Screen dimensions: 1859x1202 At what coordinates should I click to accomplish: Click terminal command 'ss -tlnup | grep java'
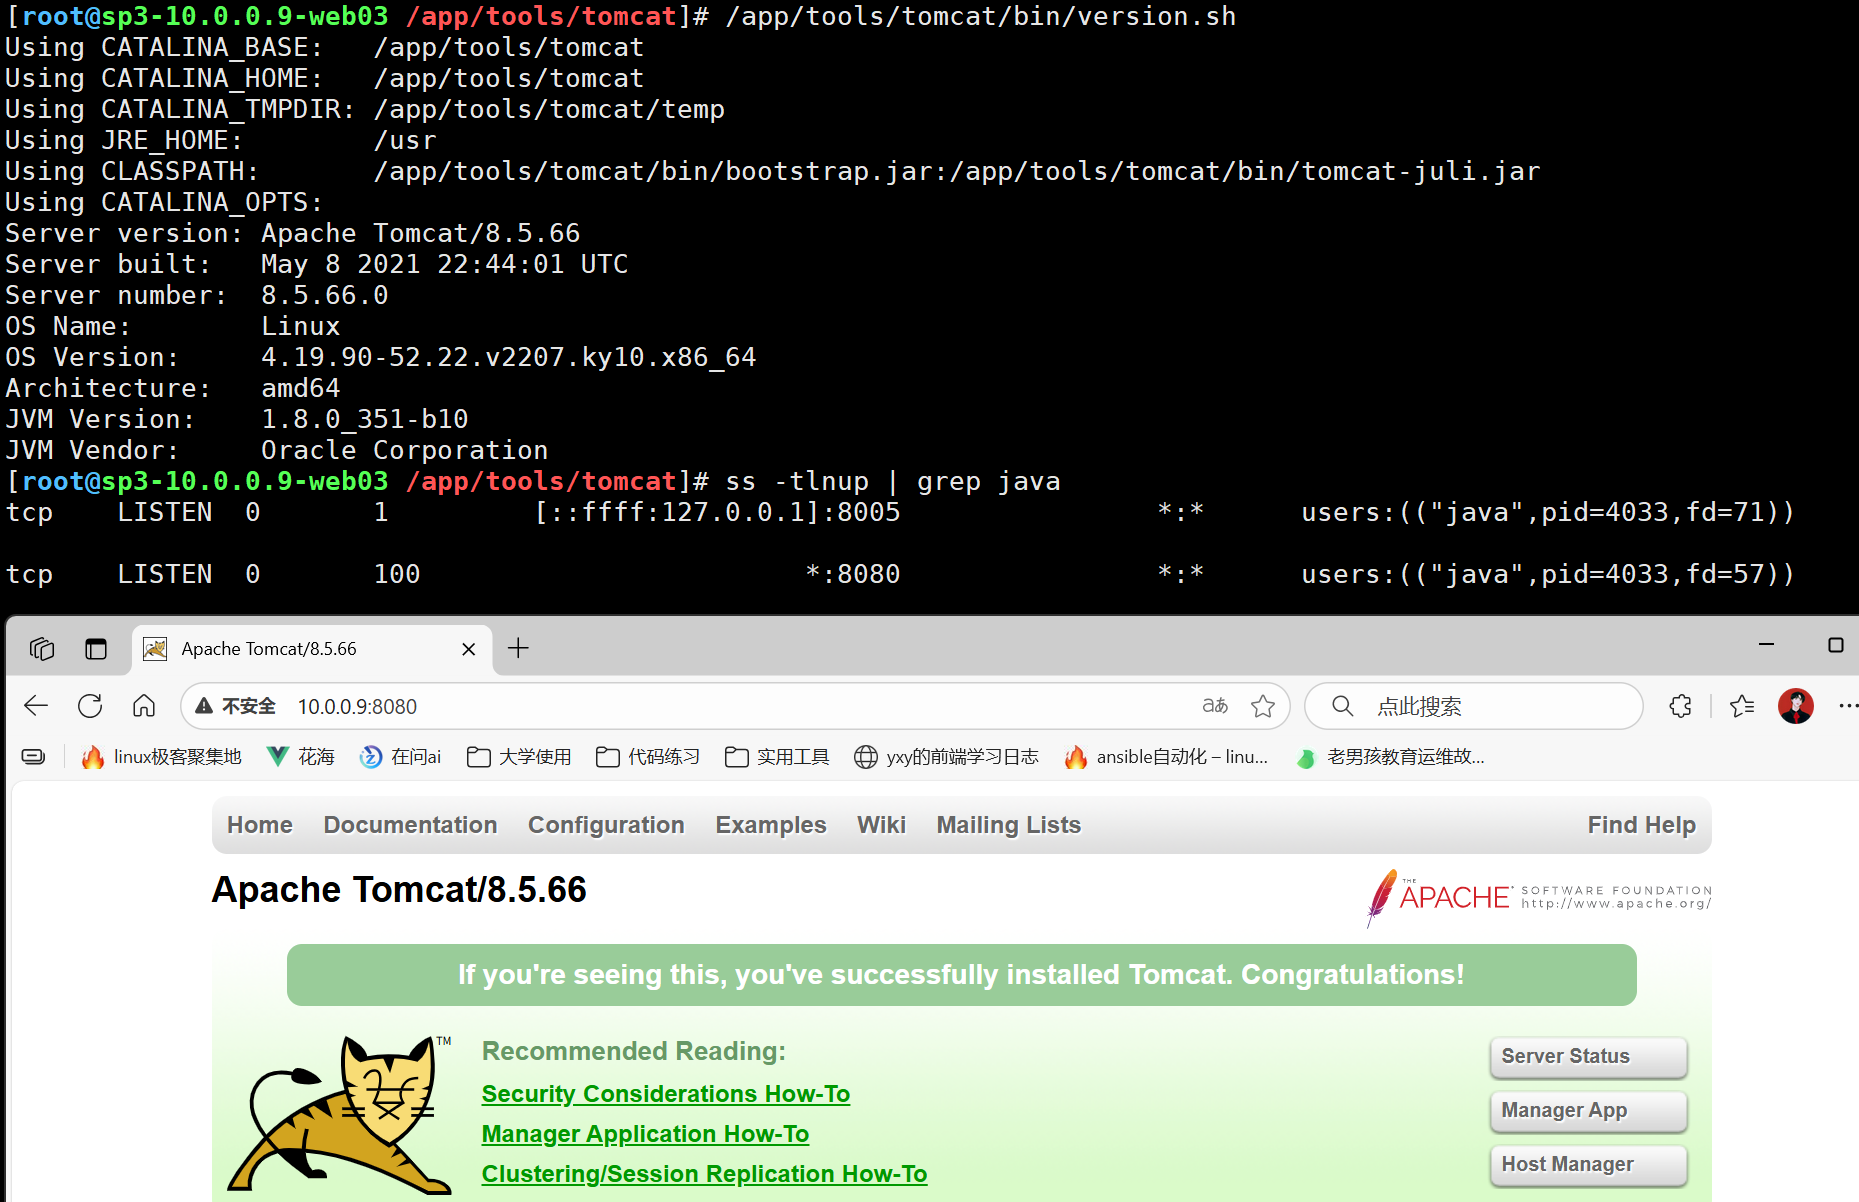click(893, 481)
